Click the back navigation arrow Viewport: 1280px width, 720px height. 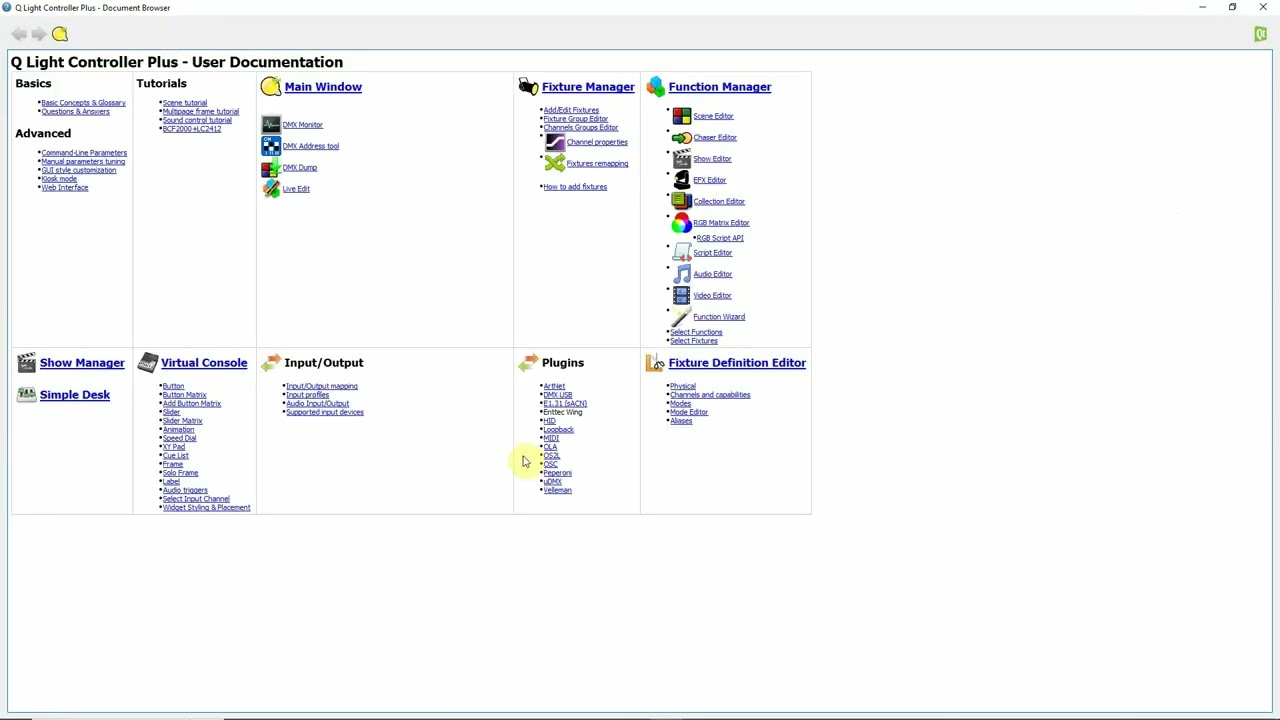(x=19, y=35)
